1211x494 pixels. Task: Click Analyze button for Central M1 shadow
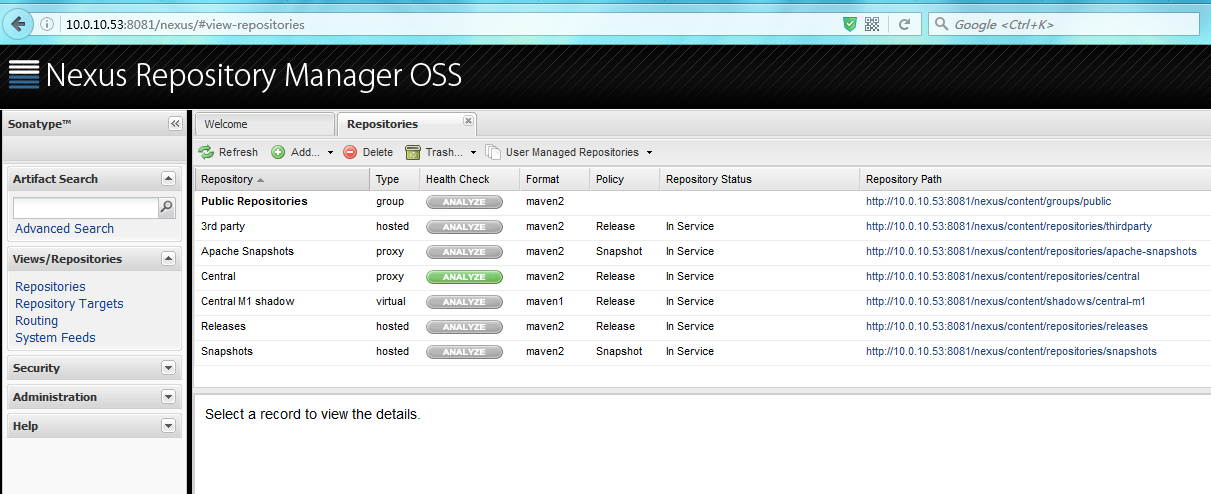click(464, 302)
